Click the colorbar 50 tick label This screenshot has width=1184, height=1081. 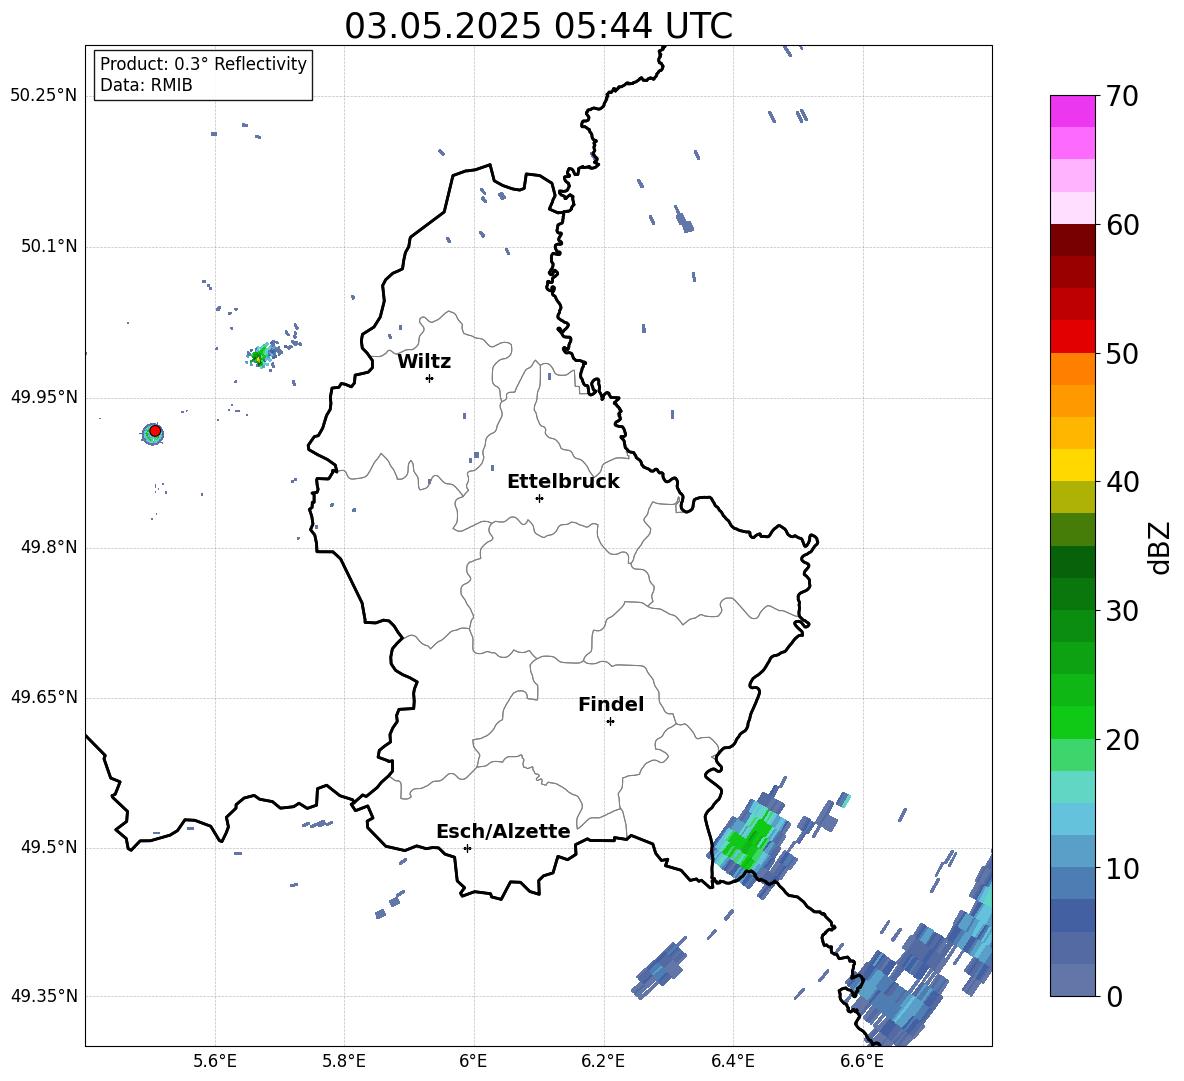click(x=1122, y=354)
